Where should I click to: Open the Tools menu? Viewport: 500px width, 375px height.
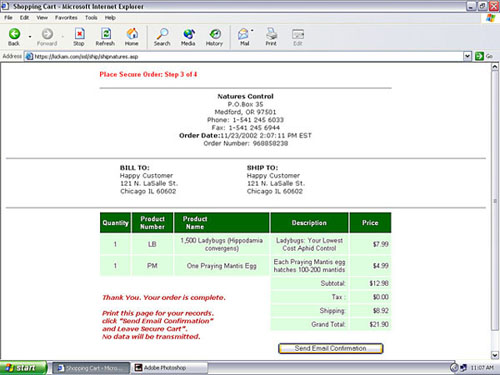pyautogui.click(x=91, y=18)
